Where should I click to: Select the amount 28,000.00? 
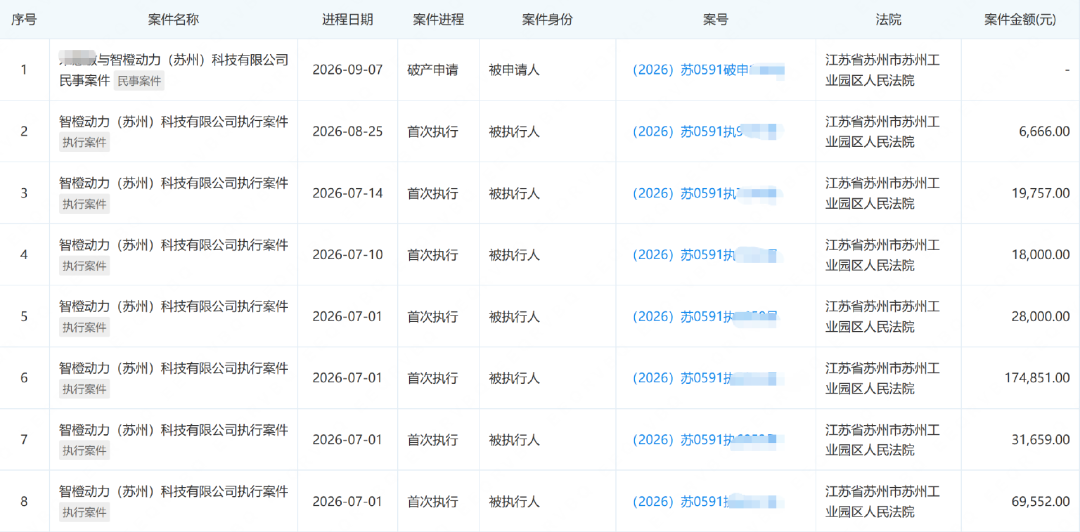1041,316
